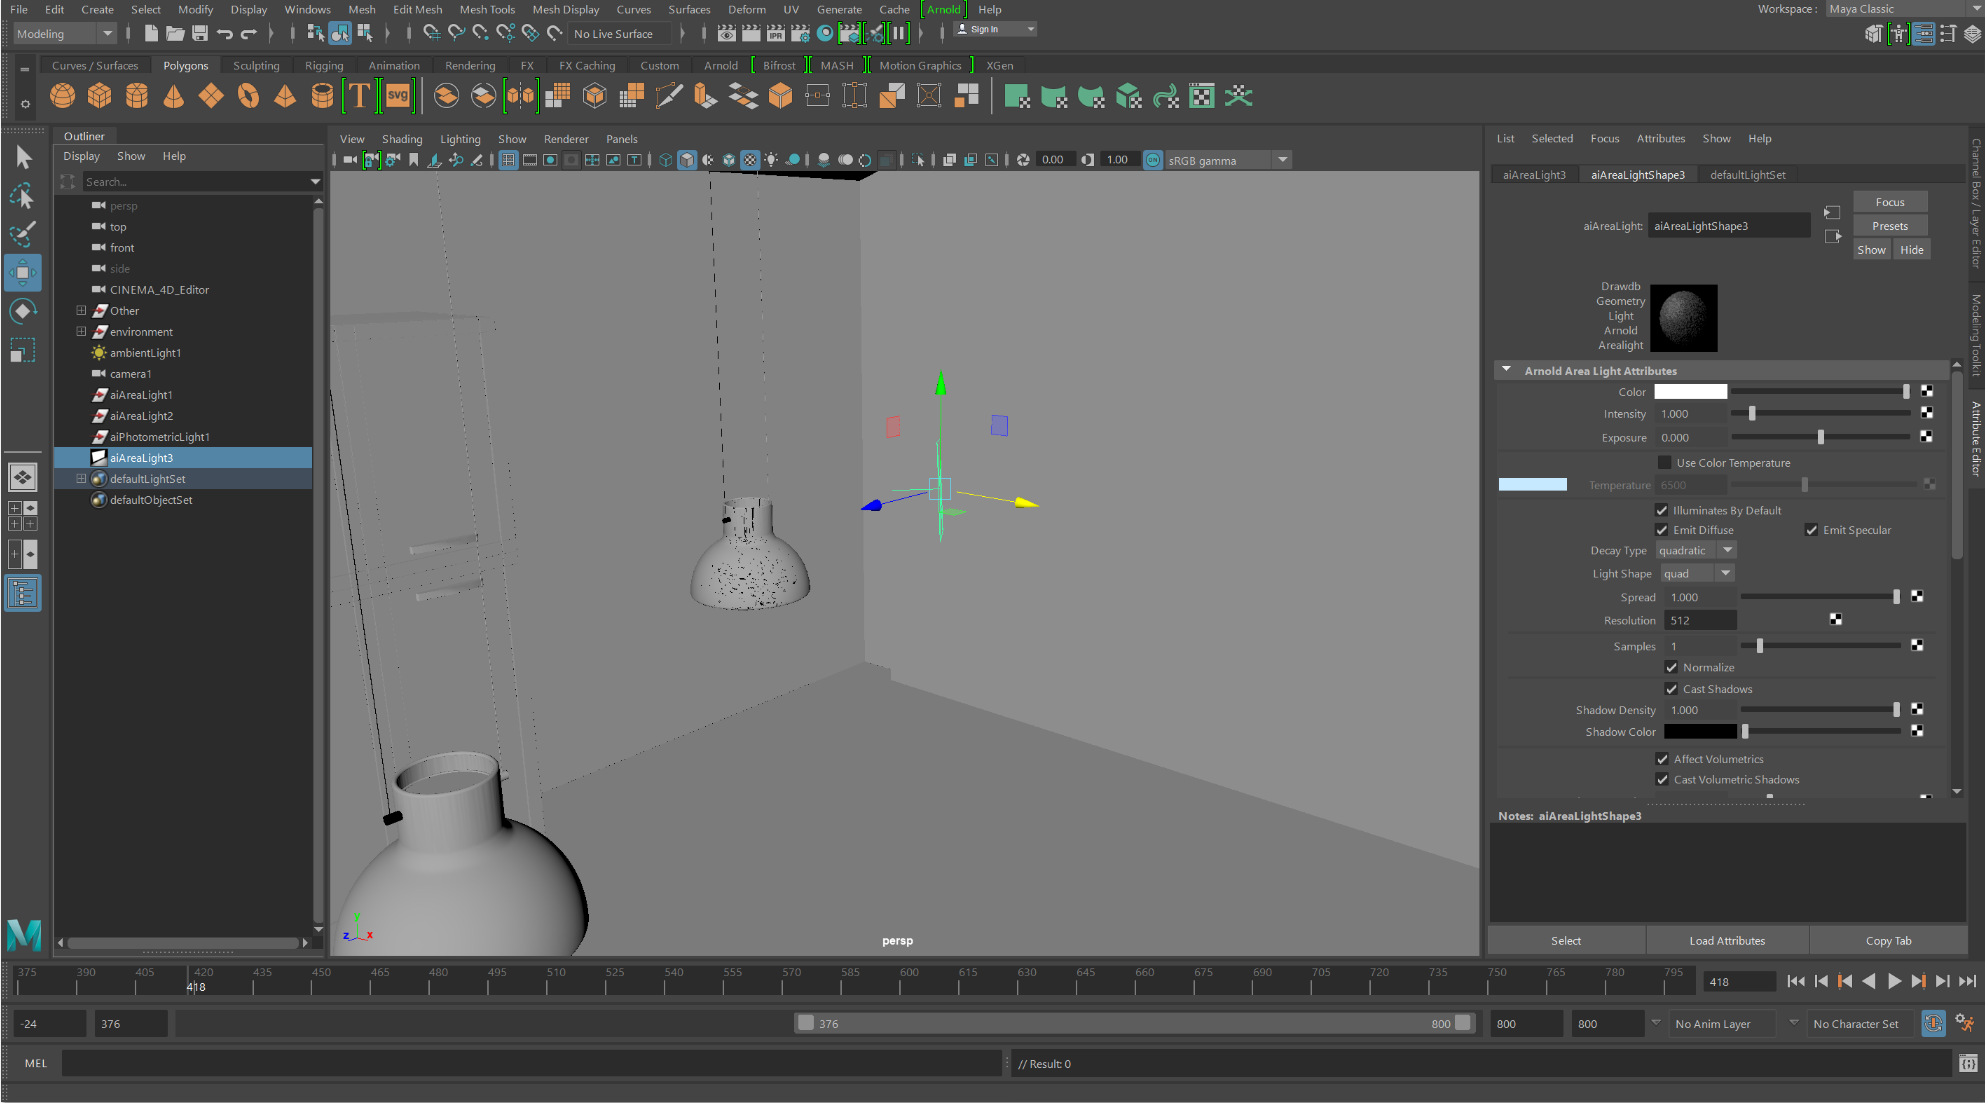
Task: Activate the Lasso Select tool
Action: (x=22, y=195)
